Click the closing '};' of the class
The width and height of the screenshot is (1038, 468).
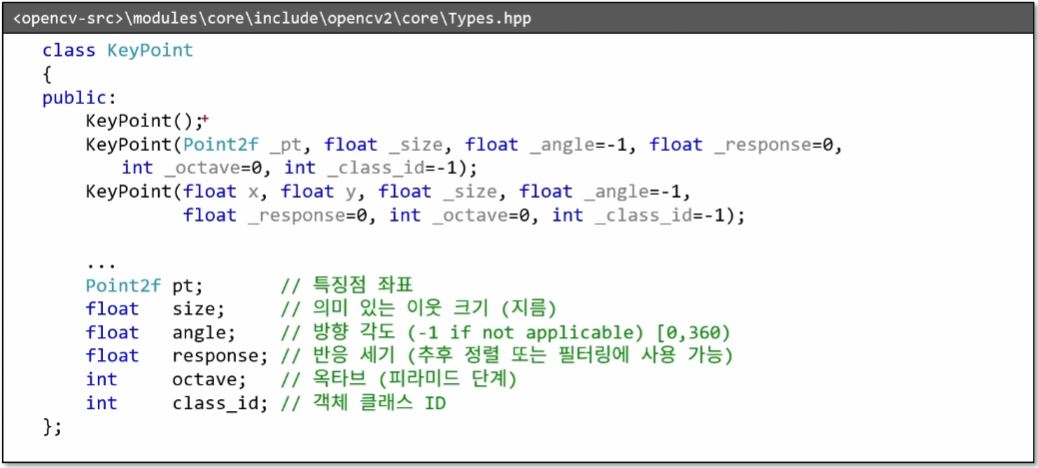pyautogui.click(x=52, y=428)
